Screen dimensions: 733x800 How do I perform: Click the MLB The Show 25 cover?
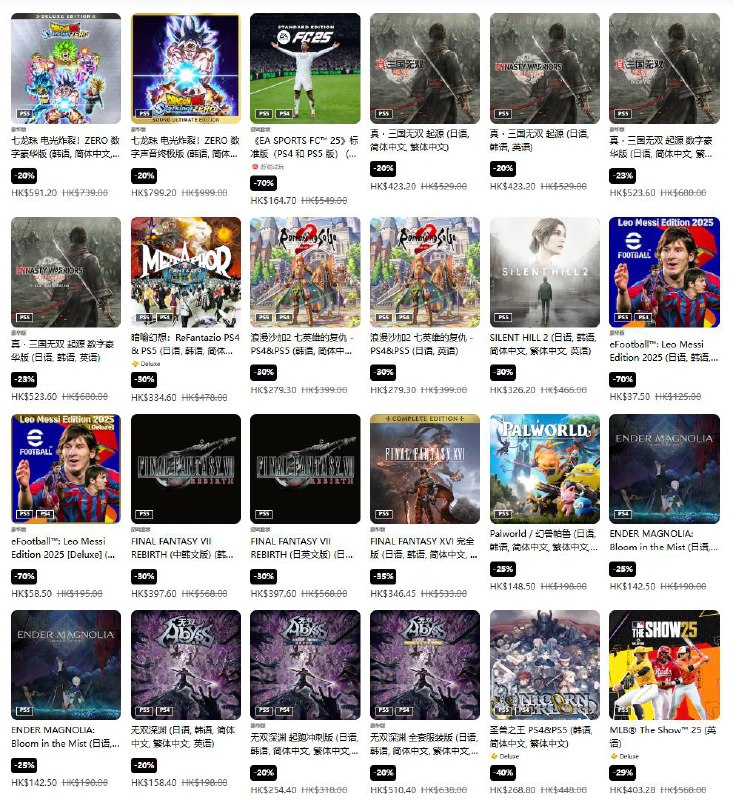(664, 665)
